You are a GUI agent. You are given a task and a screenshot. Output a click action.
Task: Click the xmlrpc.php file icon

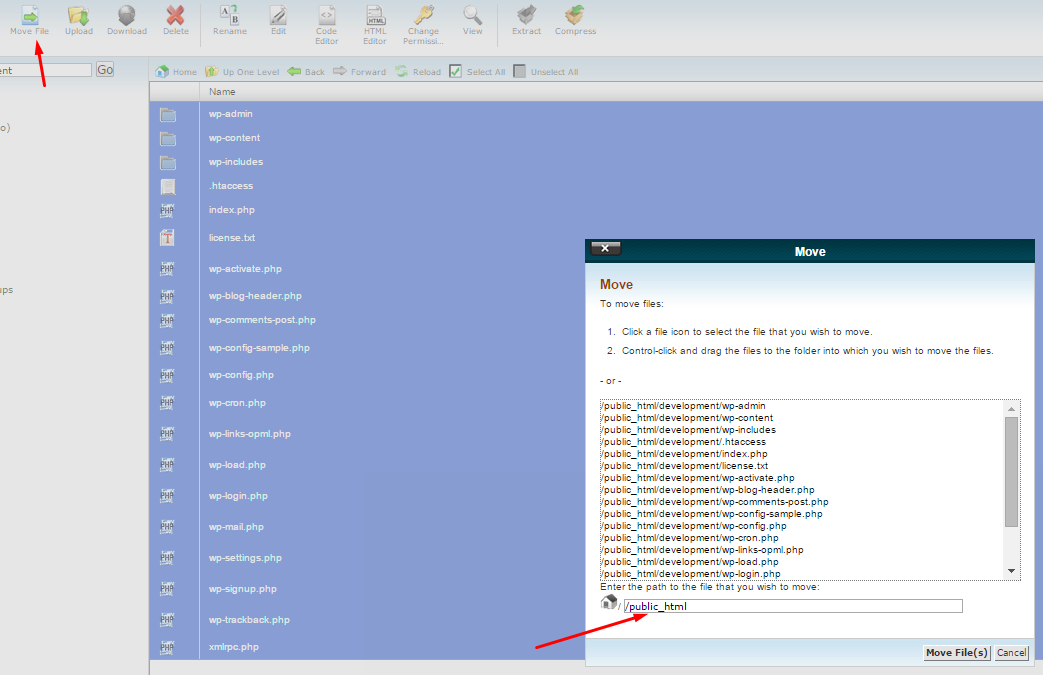[x=167, y=647]
